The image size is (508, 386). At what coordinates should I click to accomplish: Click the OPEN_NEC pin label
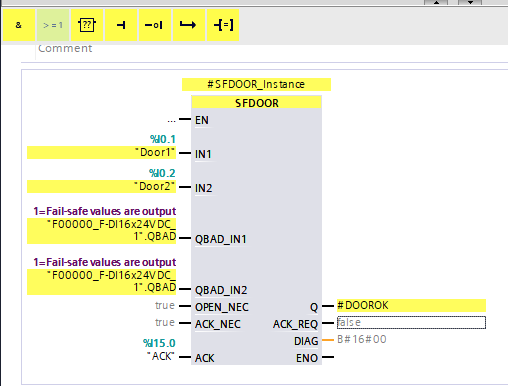[x=222, y=307]
